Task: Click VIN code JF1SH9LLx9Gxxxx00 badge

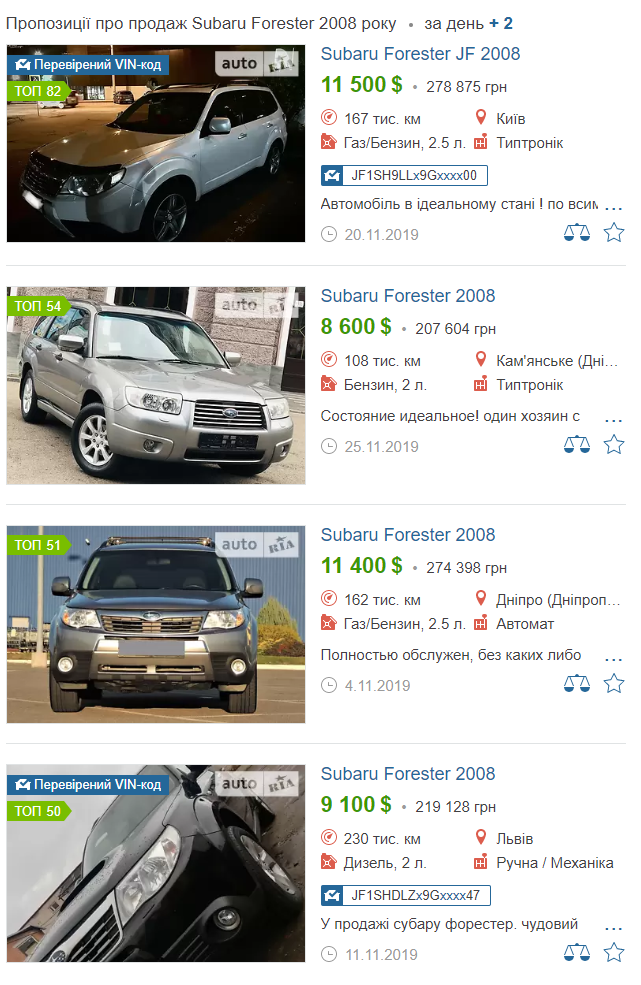Action: point(404,175)
